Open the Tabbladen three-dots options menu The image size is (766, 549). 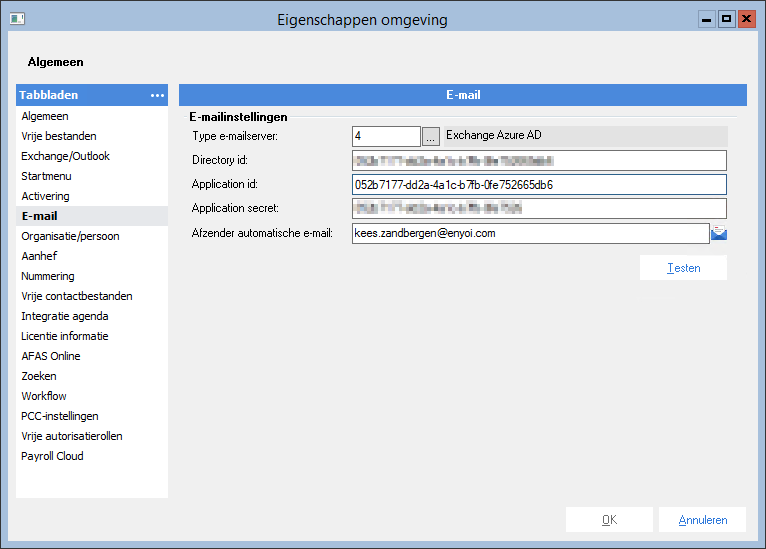pyautogui.click(x=157, y=95)
